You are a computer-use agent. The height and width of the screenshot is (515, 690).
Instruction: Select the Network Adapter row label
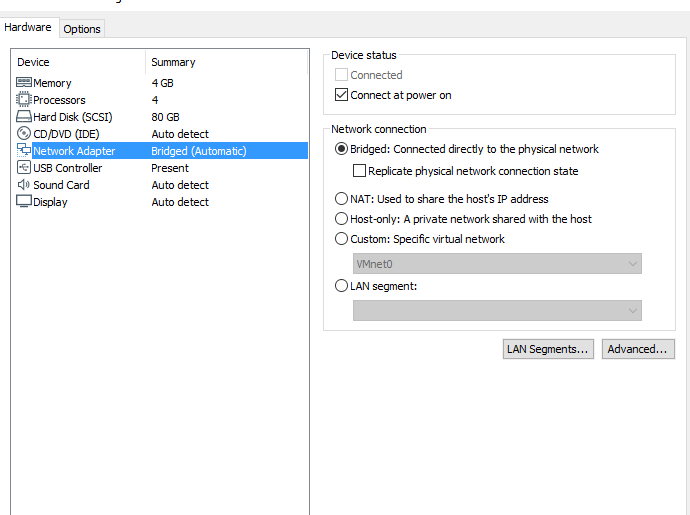tap(74, 151)
